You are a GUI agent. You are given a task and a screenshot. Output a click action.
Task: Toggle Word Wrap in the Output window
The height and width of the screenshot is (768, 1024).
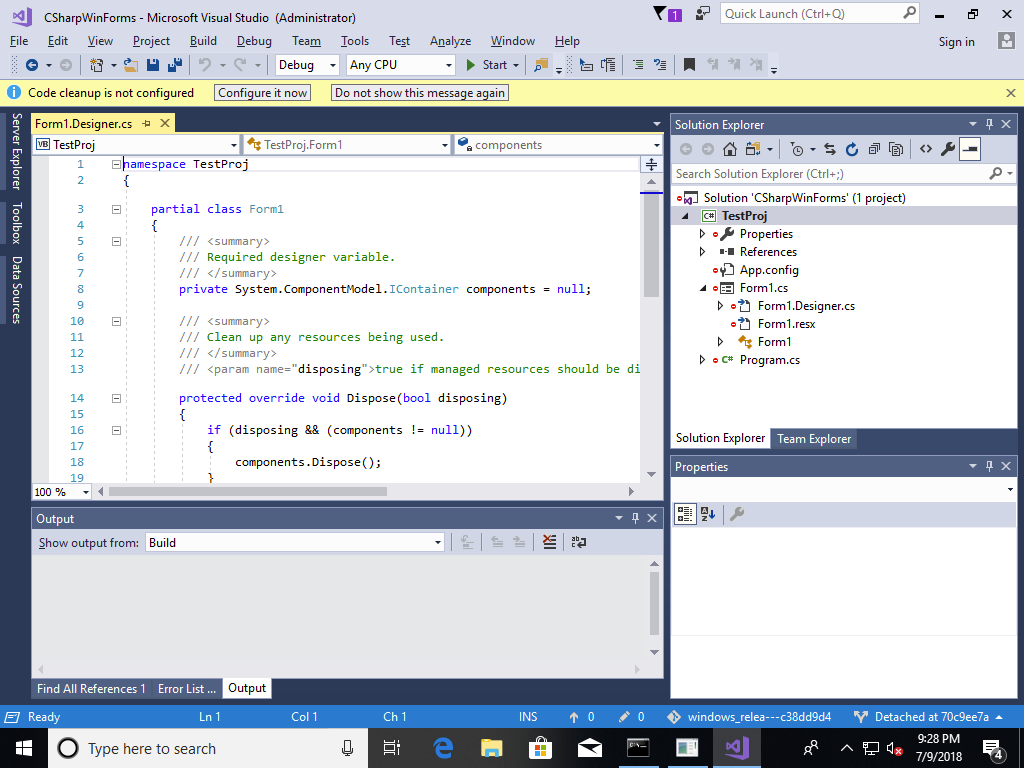[578, 541]
